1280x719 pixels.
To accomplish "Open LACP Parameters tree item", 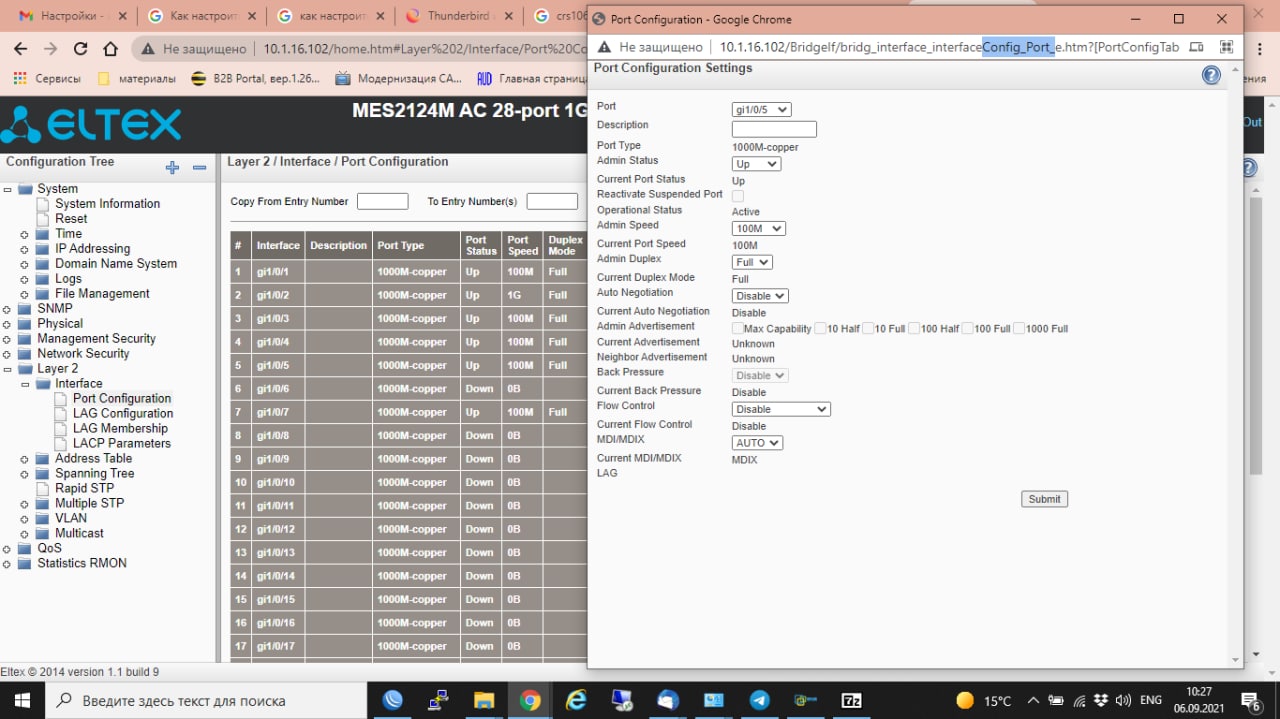I will pos(122,444).
